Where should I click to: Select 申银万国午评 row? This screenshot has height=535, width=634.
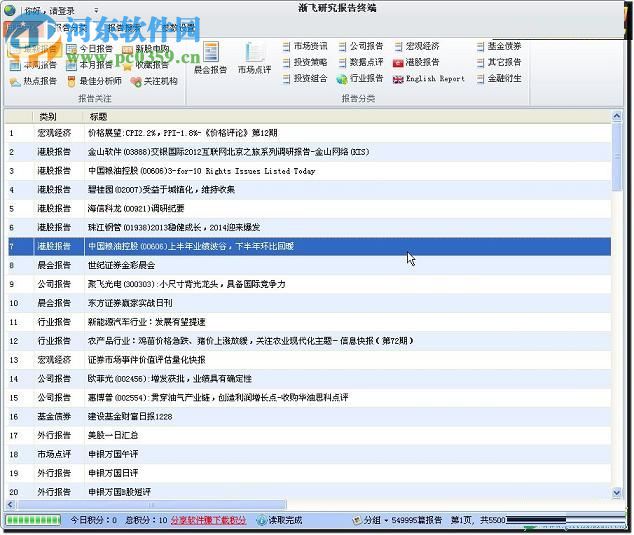(x=309, y=454)
